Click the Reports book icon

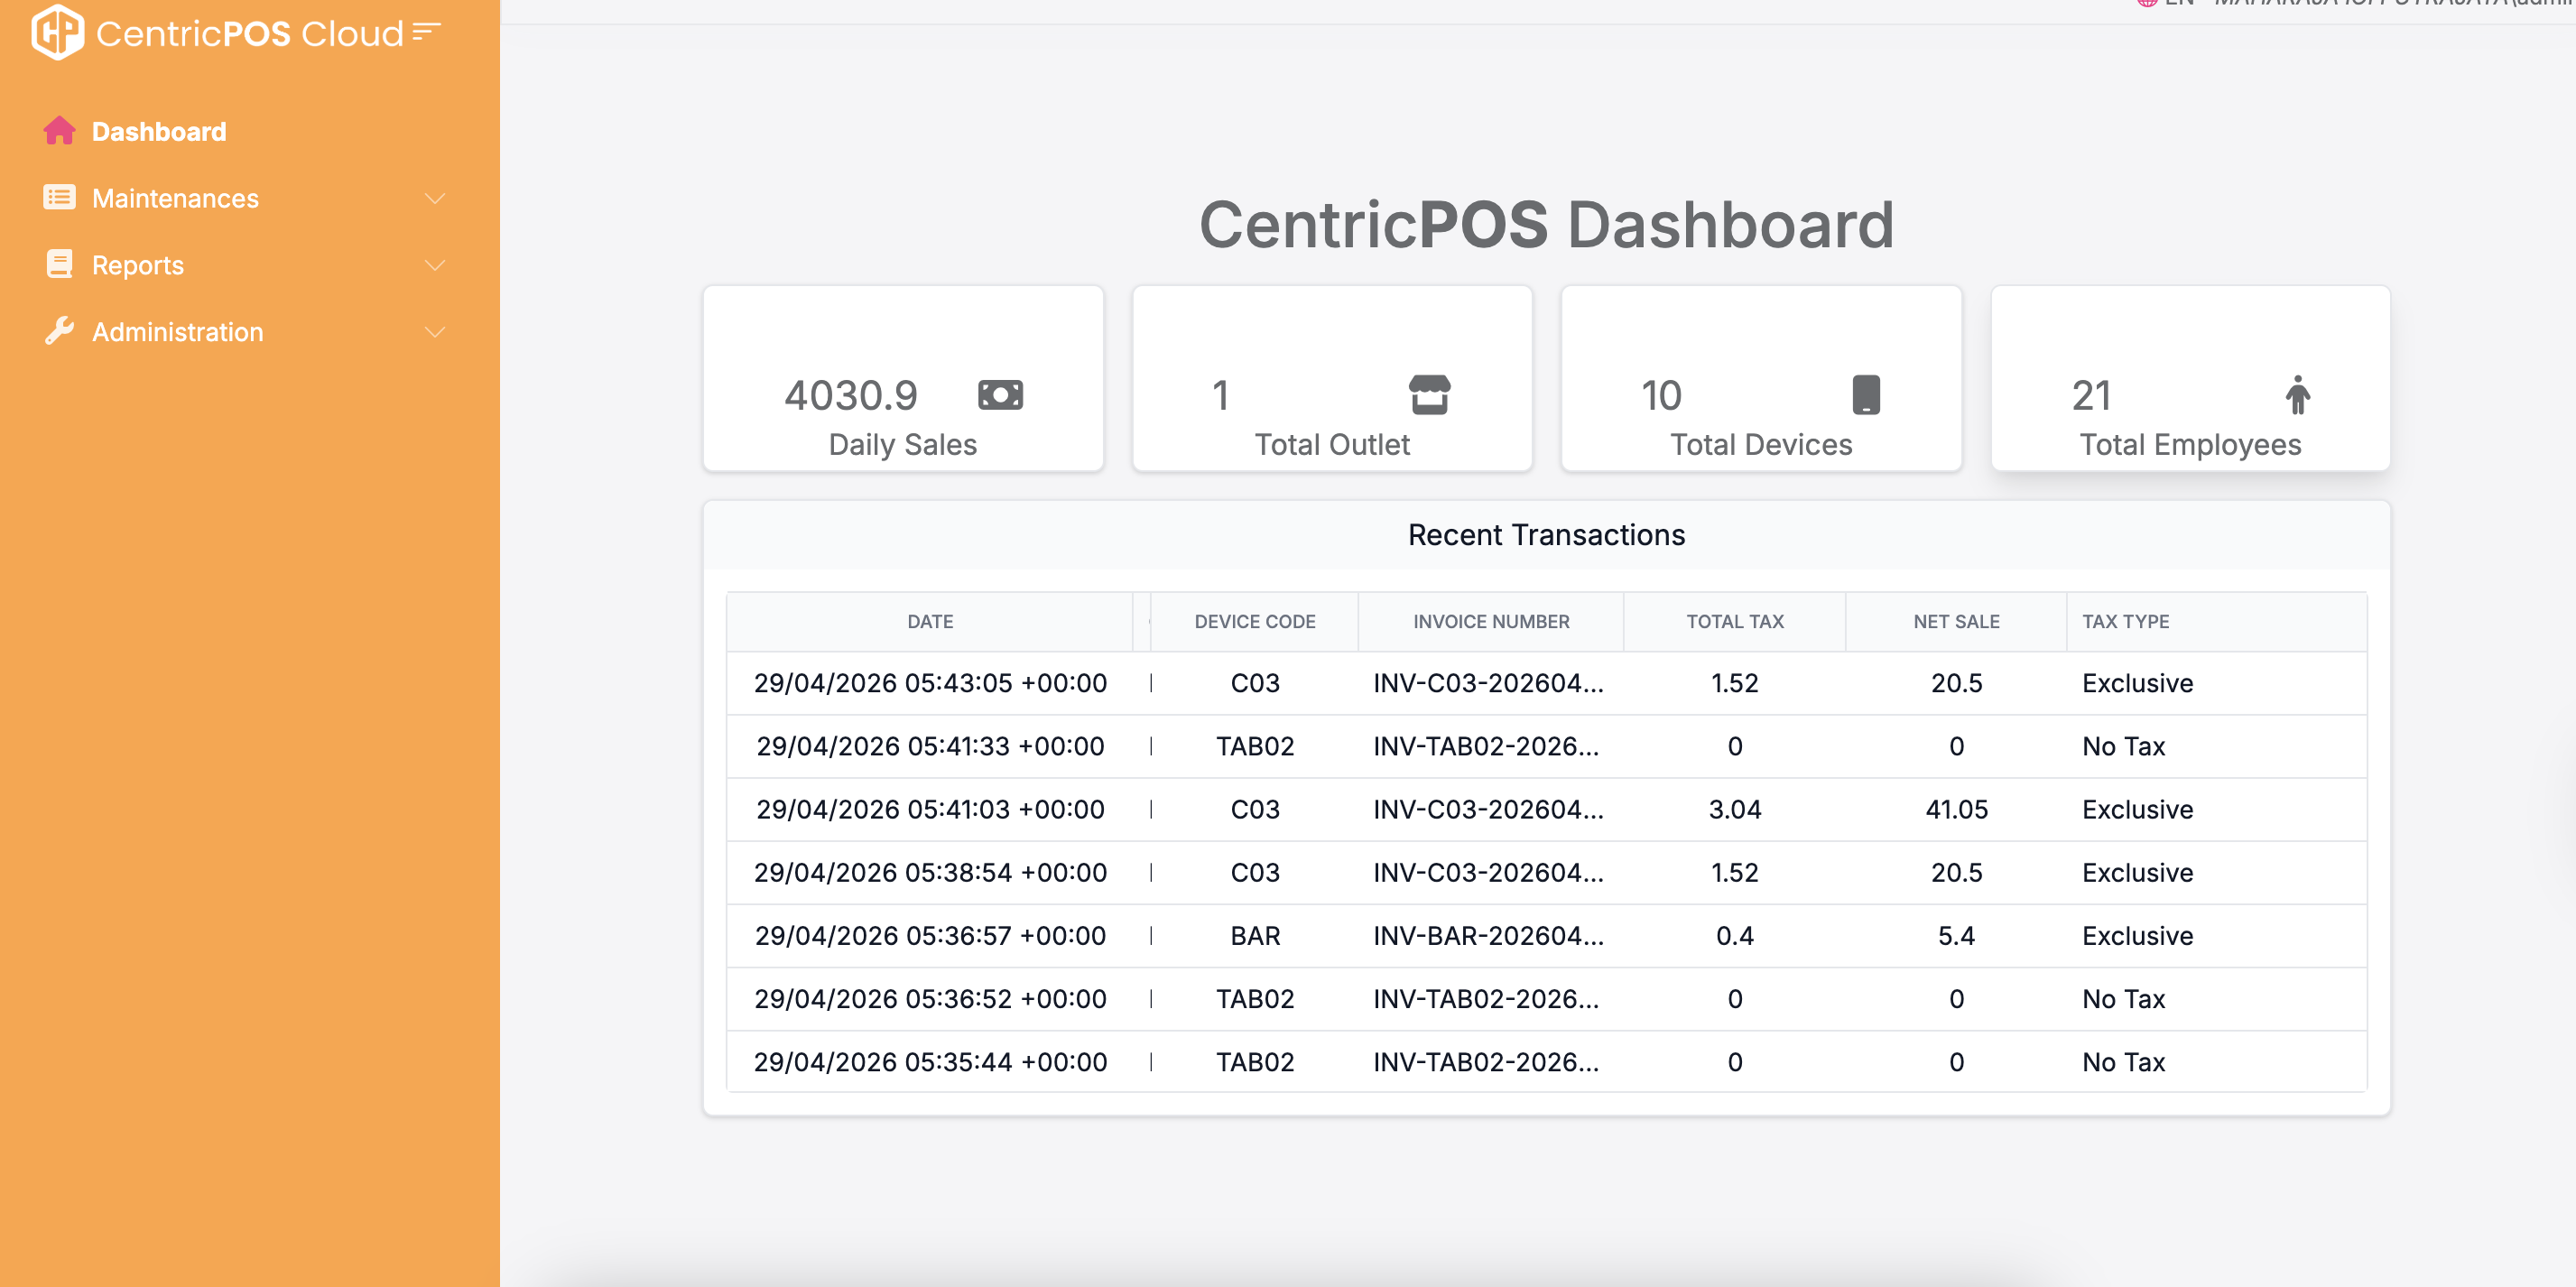59,264
